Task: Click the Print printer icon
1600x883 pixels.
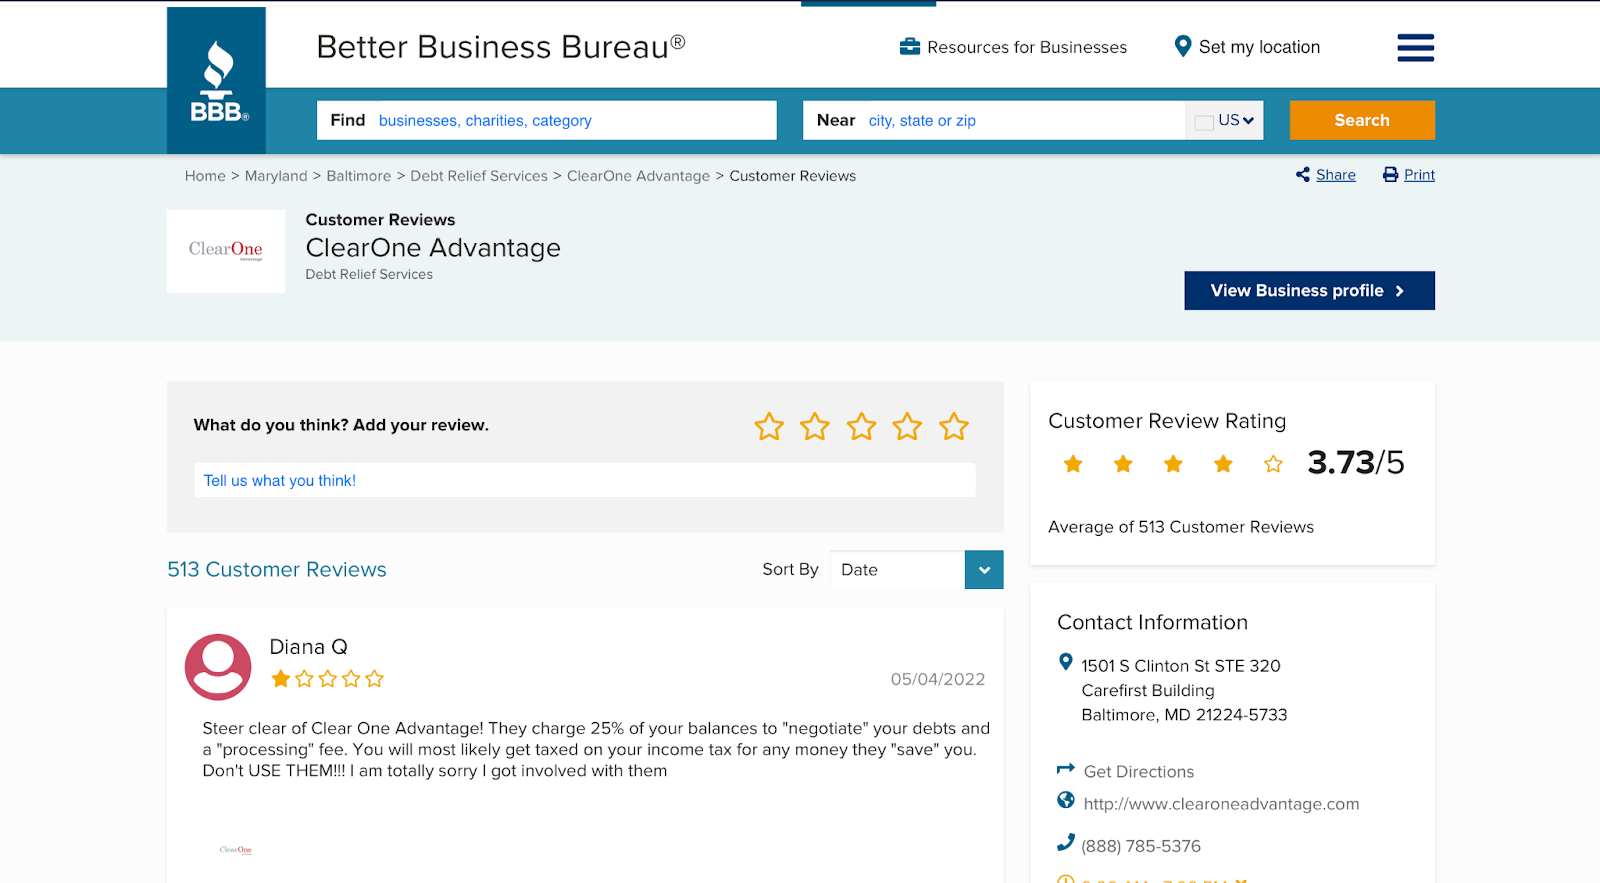Action: pyautogui.click(x=1390, y=175)
